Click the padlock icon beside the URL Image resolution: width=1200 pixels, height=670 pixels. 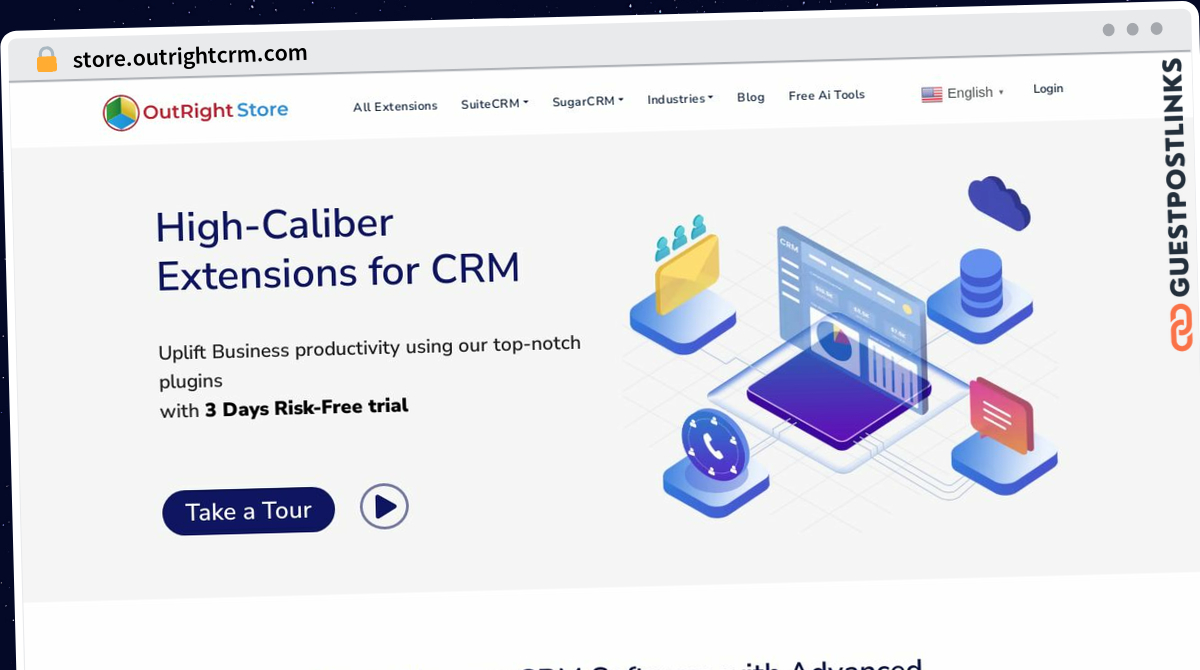coord(47,60)
